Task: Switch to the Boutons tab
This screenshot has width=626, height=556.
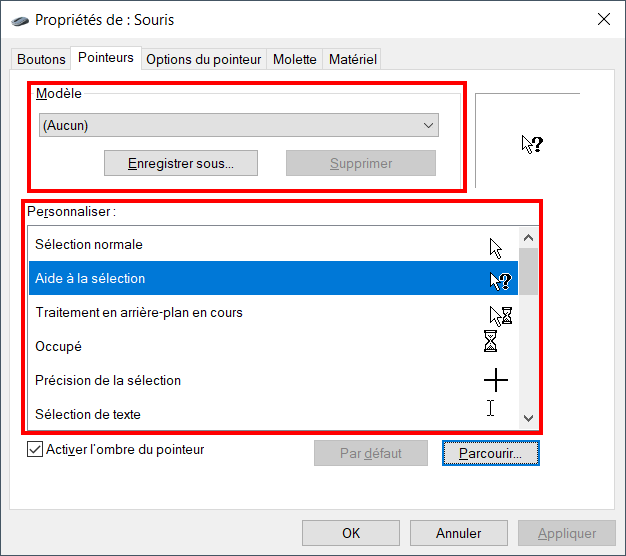Action: (41, 59)
